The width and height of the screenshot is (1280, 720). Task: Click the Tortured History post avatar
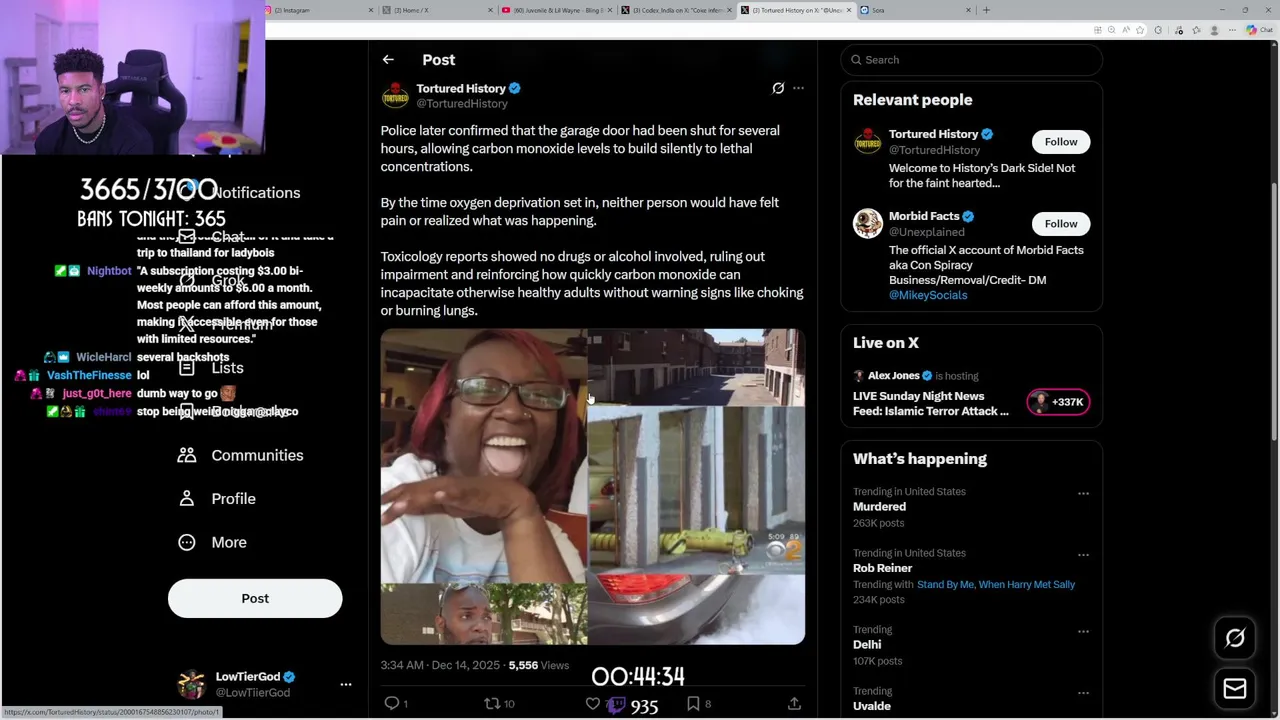coord(395,96)
